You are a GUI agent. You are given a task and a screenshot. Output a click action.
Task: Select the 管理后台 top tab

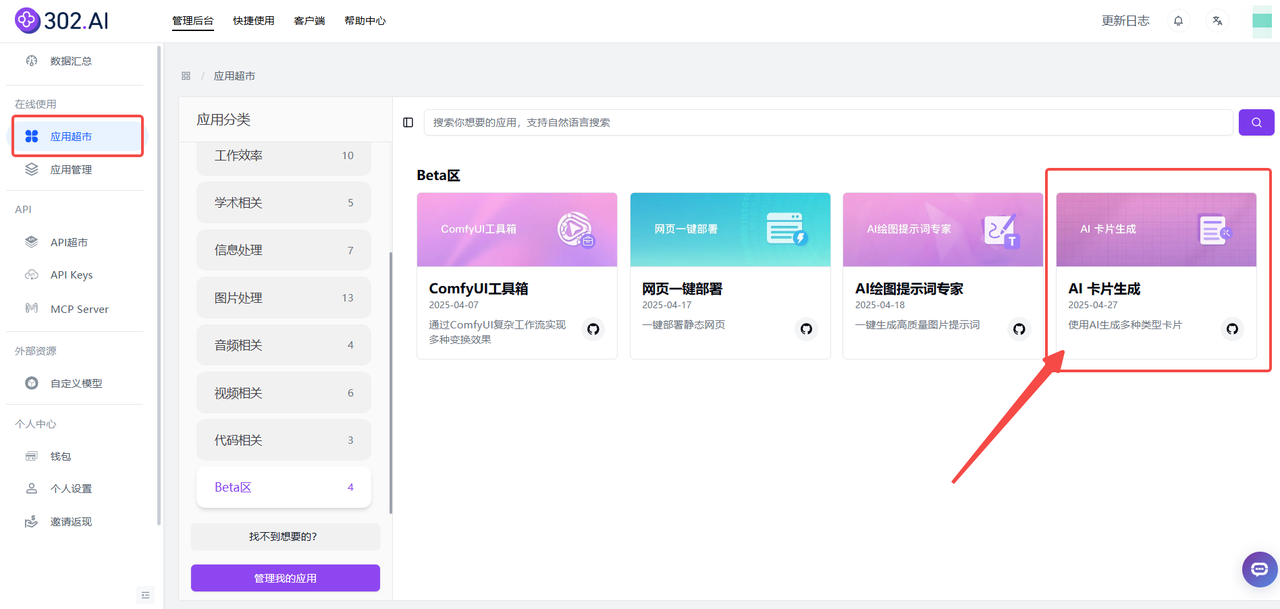(x=192, y=21)
